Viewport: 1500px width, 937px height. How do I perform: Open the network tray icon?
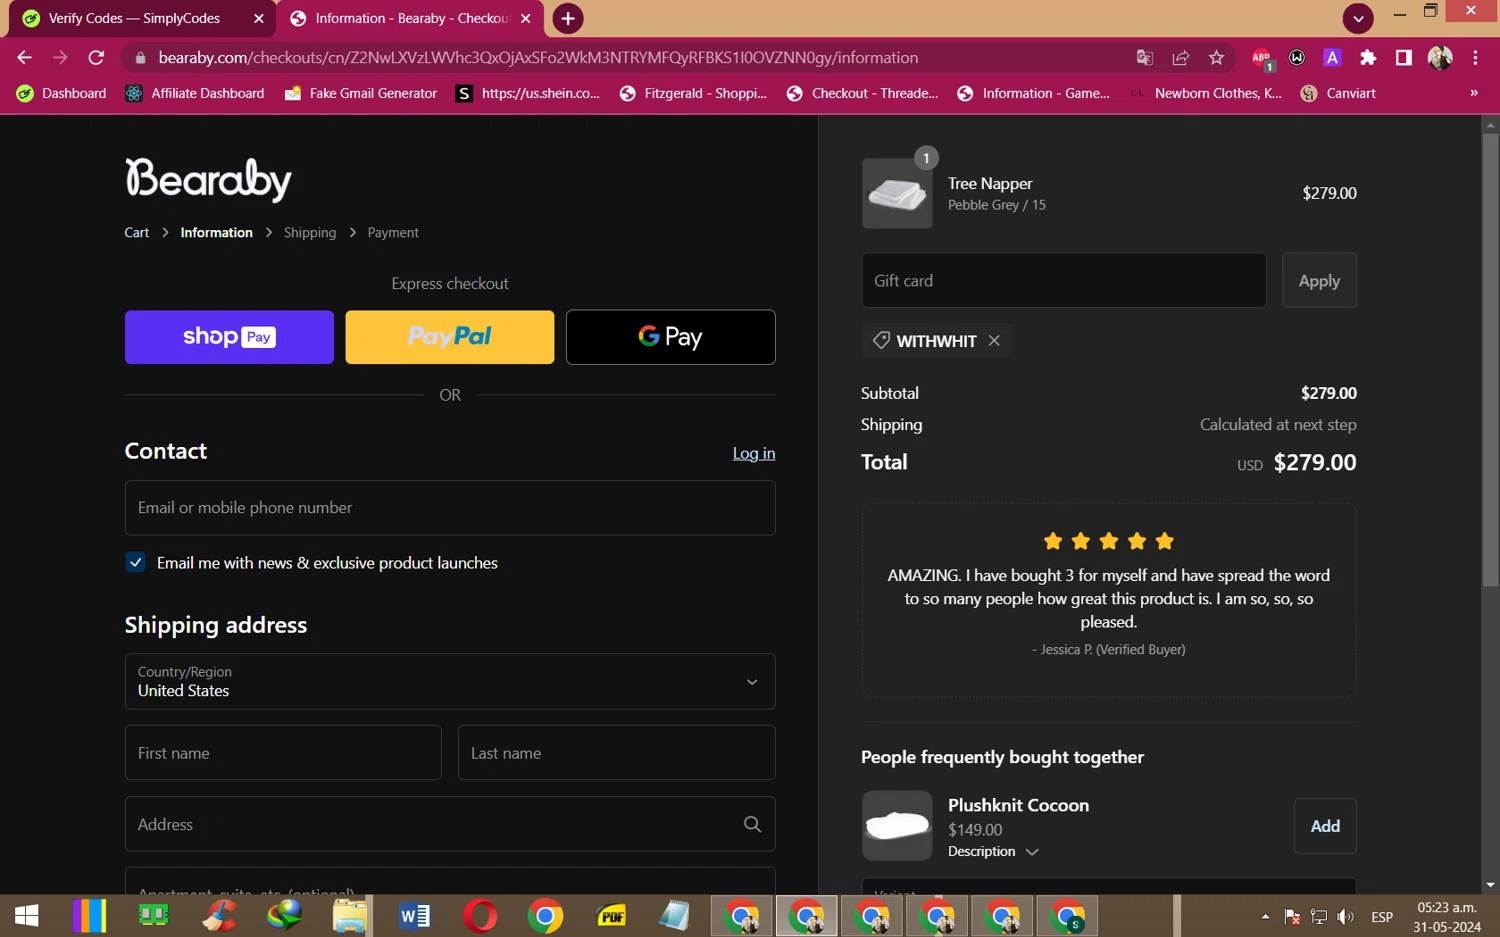[x=1319, y=917]
